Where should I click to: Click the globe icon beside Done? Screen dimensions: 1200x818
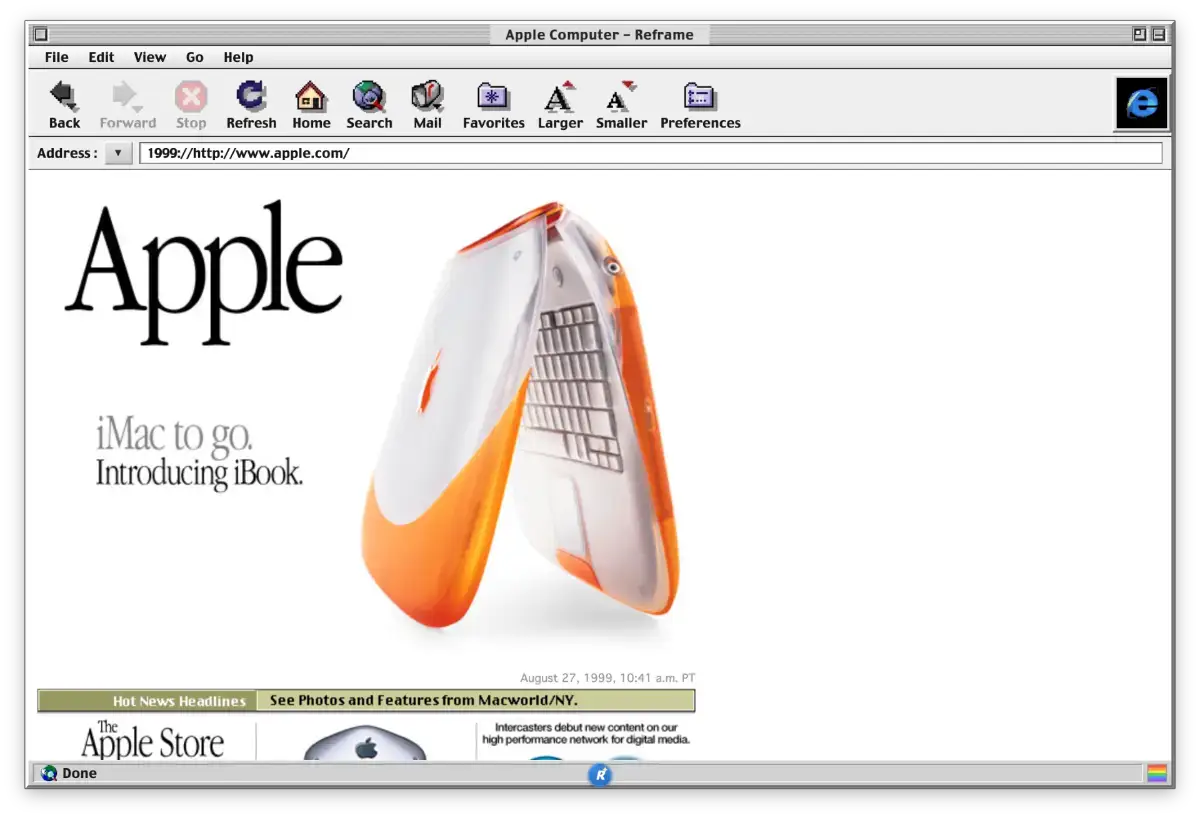(x=49, y=773)
